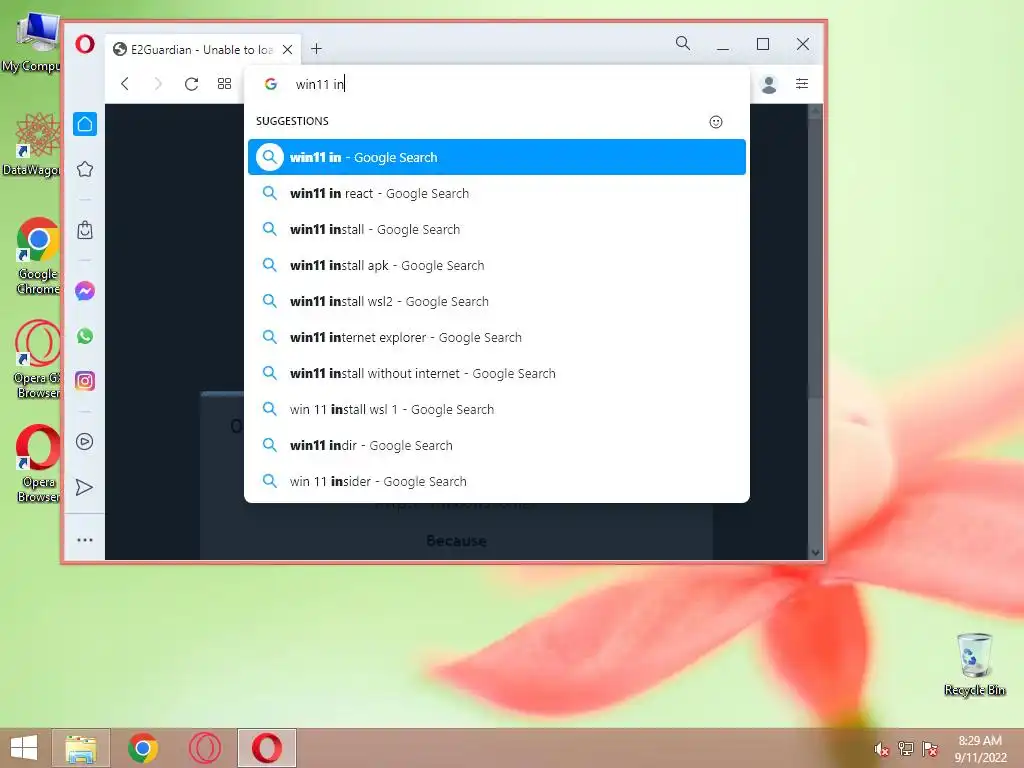Open Shopping bag icon in sidebar
The image size is (1024, 768).
[85, 230]
